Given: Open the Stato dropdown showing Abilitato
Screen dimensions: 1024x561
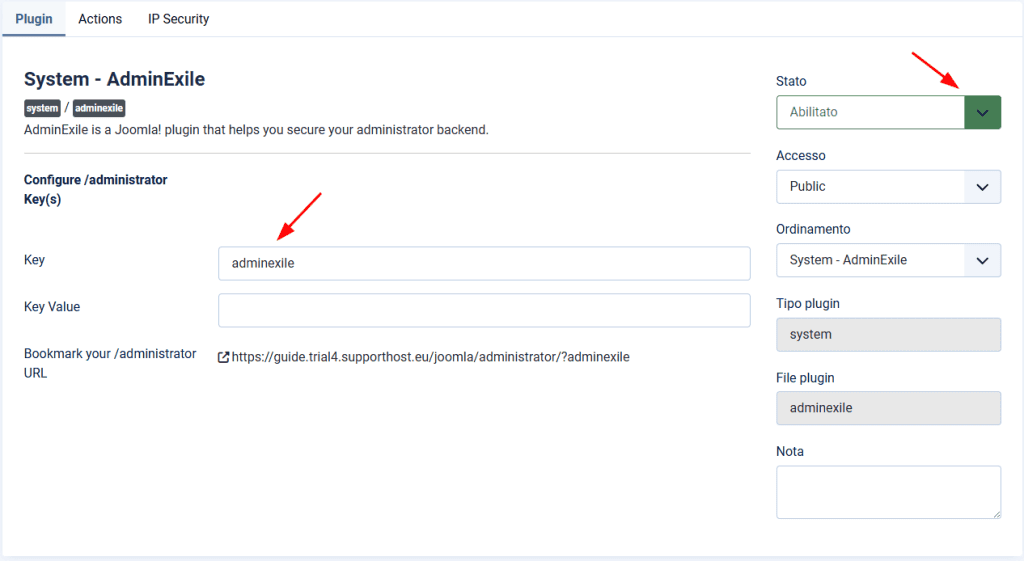Looking at the screenshot, I should [888, 112].
